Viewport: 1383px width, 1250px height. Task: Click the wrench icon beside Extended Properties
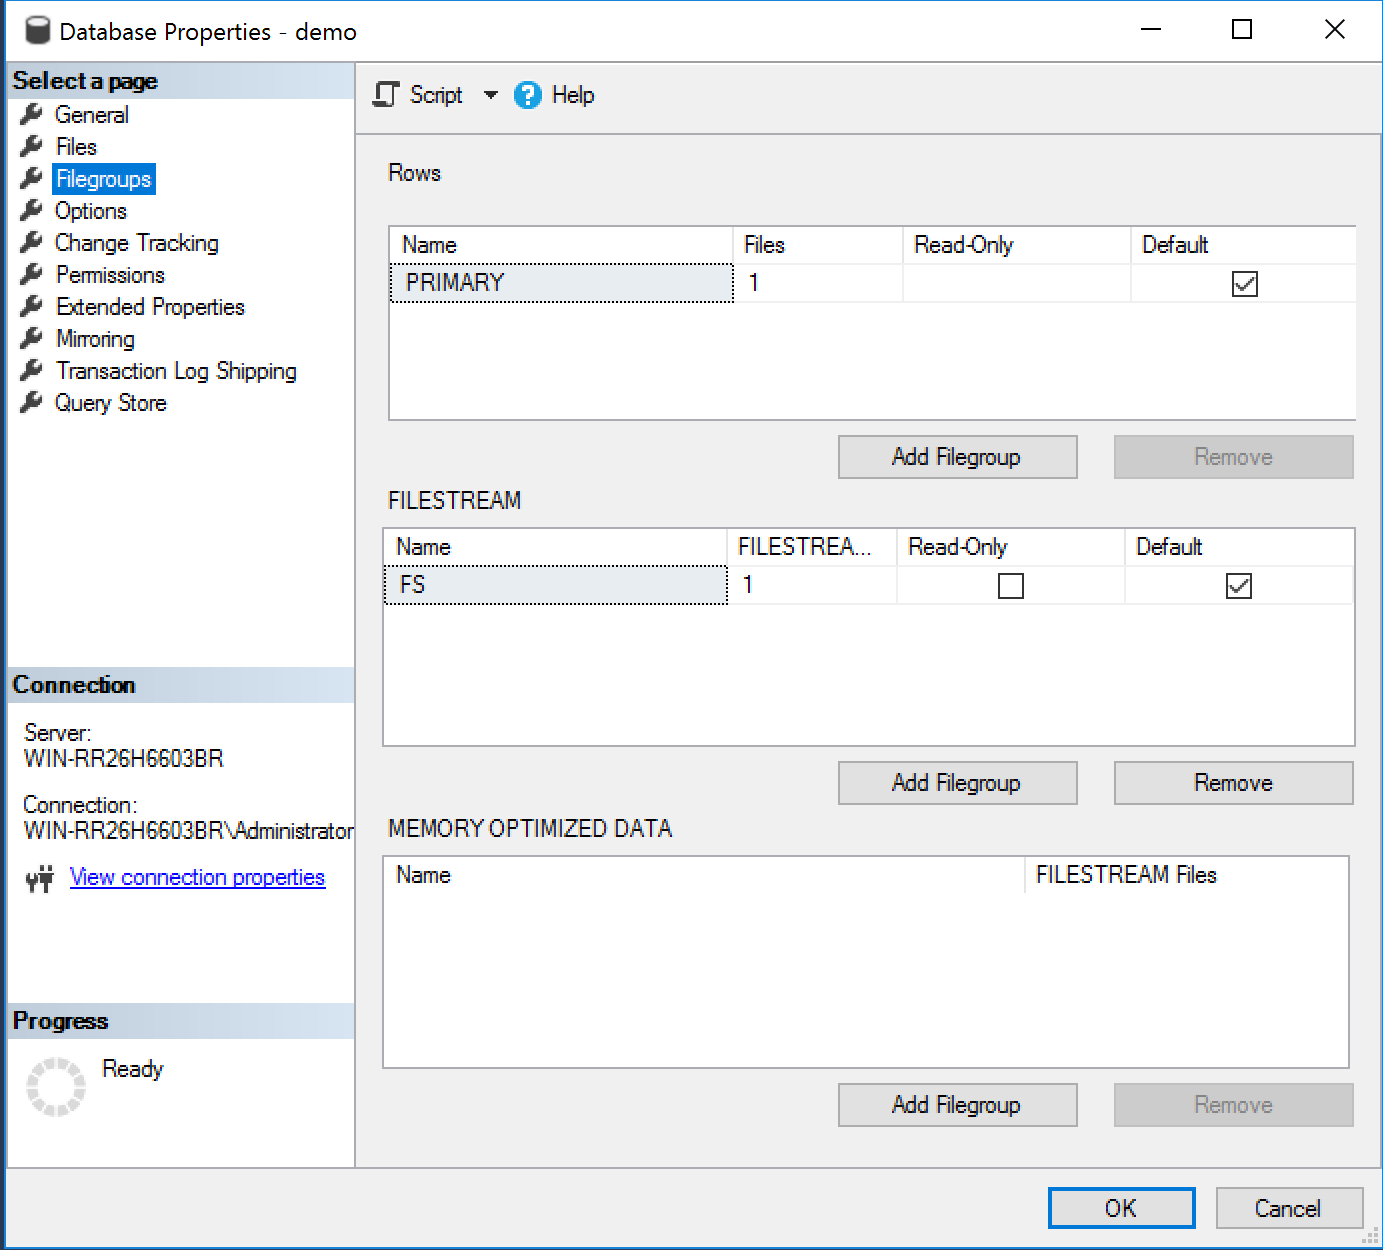(x=32, y=306)
